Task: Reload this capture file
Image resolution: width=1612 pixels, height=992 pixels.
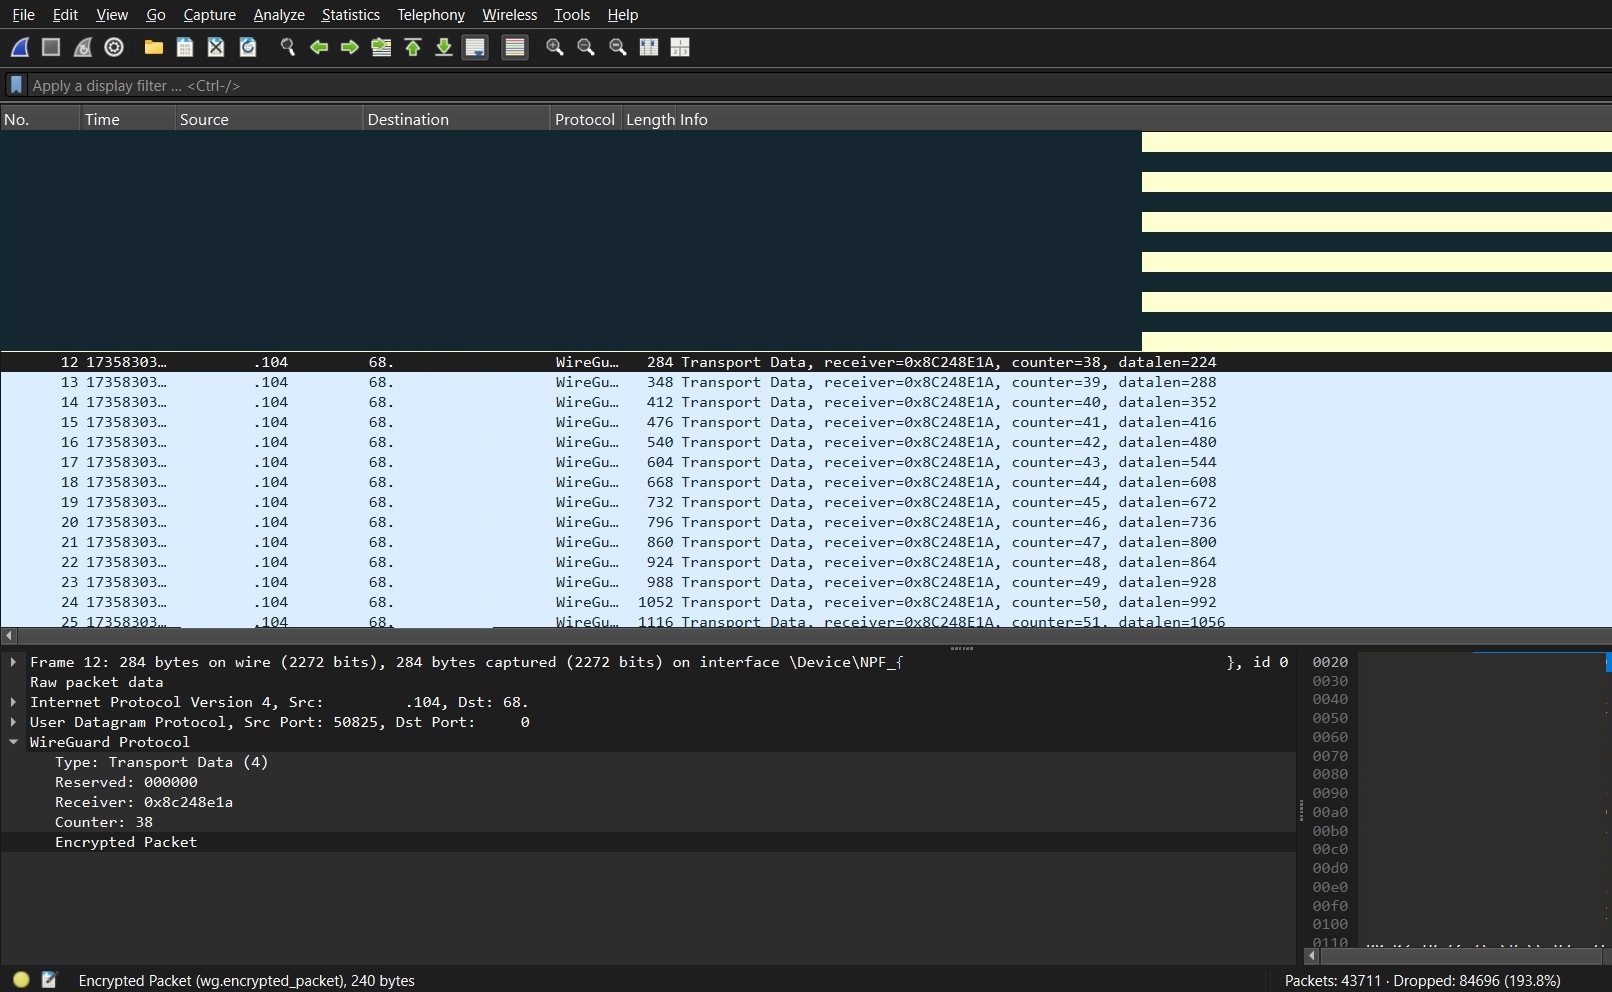Action: point(248,47)
